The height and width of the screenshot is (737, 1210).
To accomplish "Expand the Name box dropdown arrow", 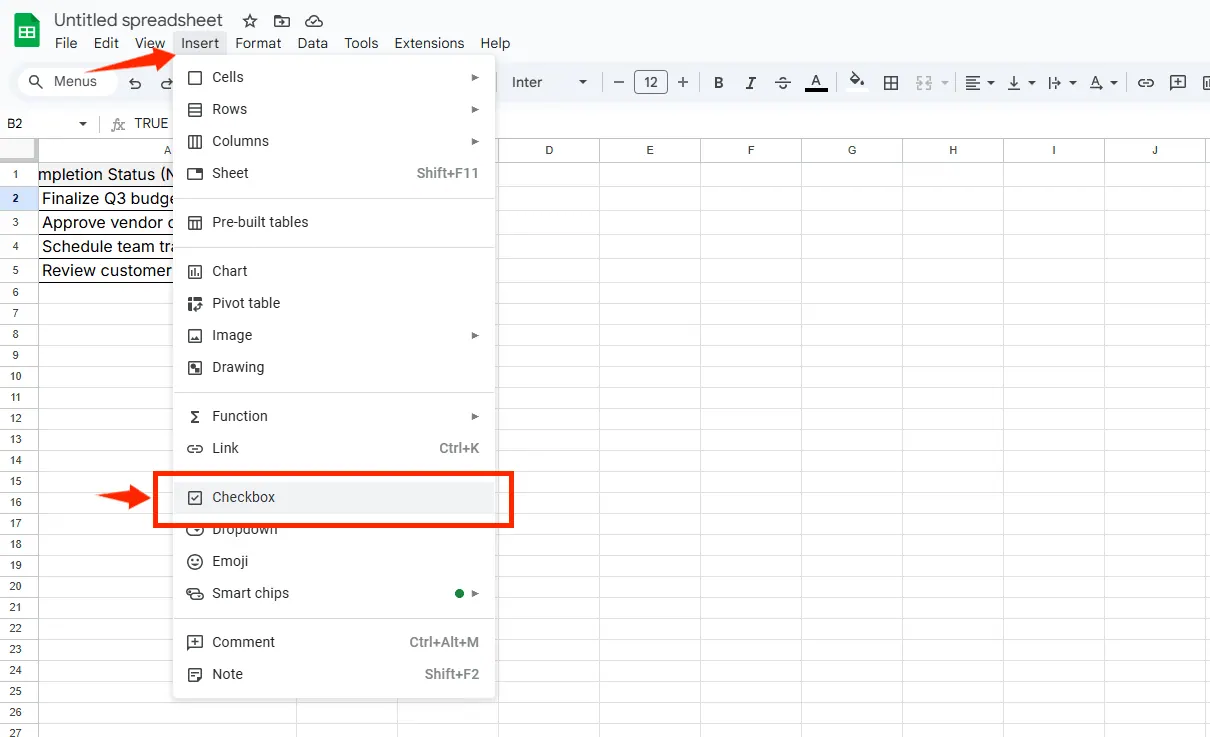I will [x=83, y=124].
